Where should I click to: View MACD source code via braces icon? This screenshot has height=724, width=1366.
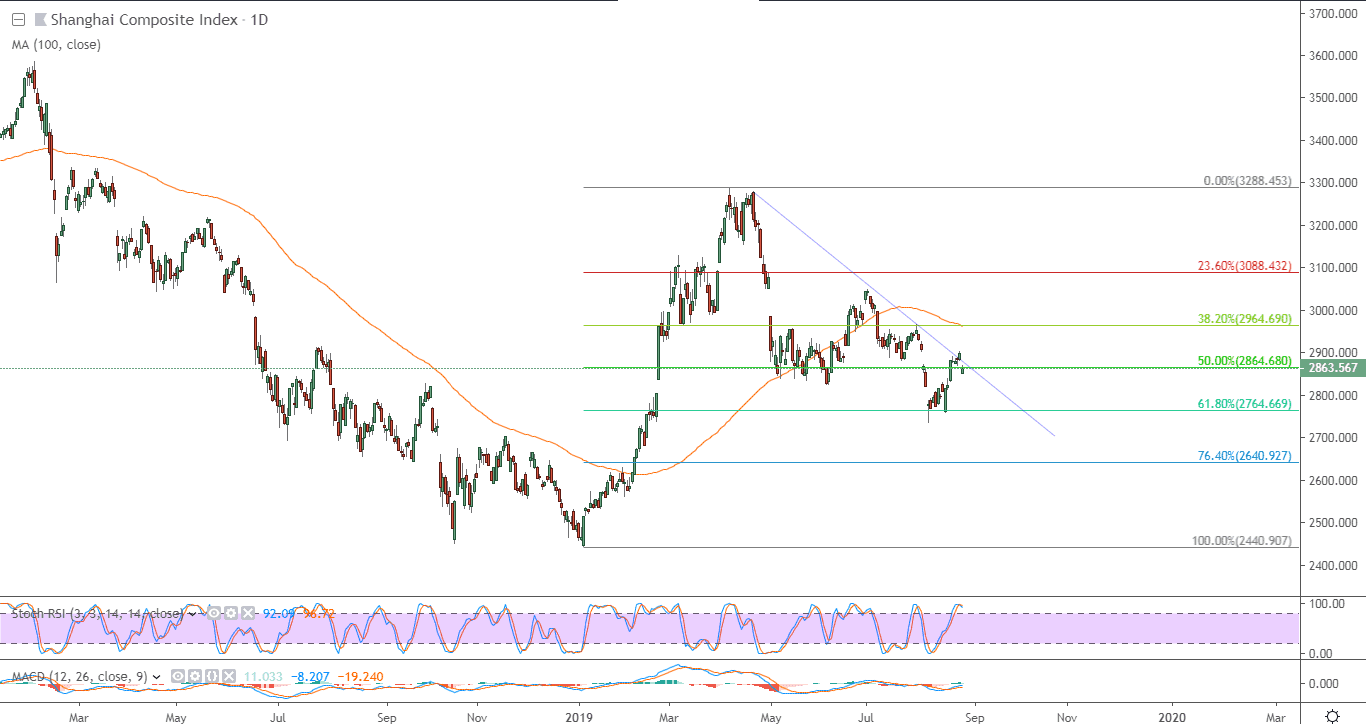coord(211,677)
